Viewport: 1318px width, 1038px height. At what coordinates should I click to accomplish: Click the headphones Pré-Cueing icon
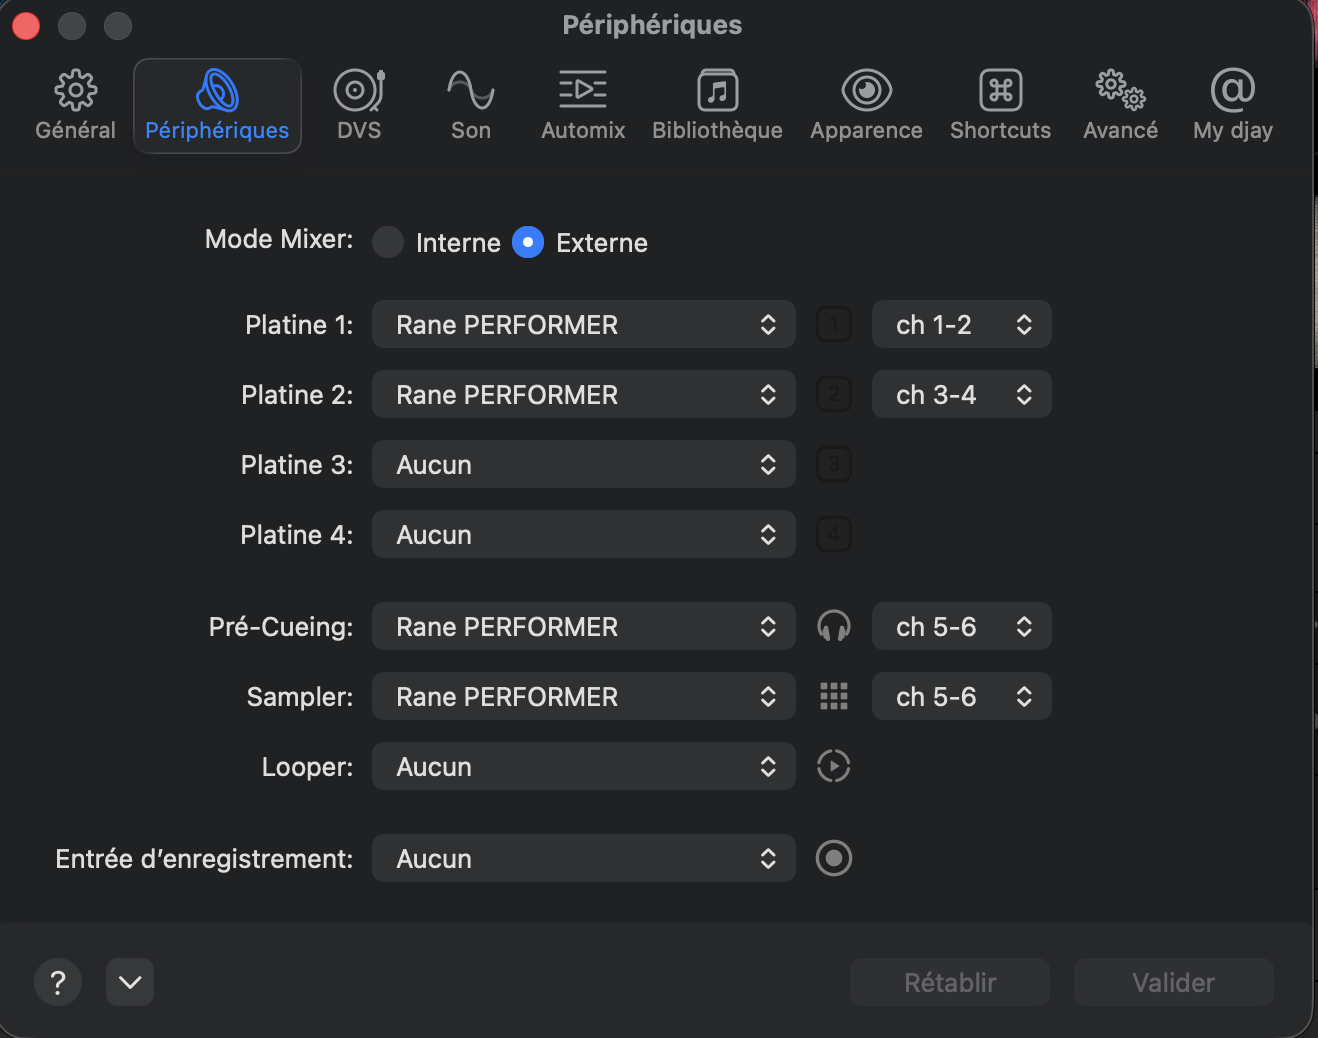pos(833,627)
